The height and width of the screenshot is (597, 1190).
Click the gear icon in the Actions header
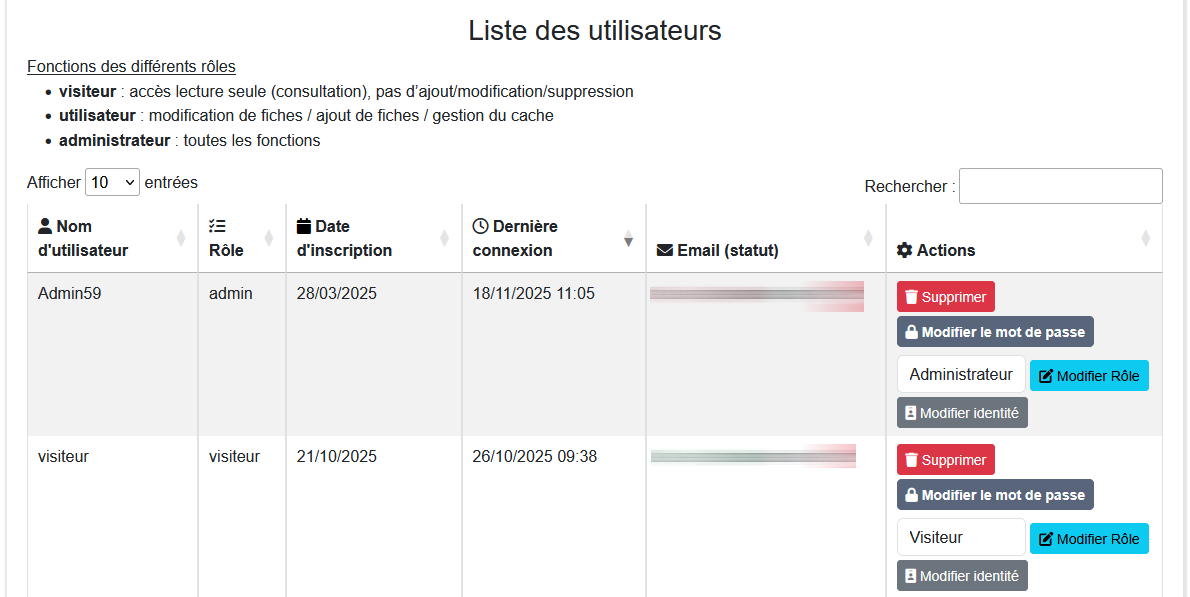pos(905,250)
